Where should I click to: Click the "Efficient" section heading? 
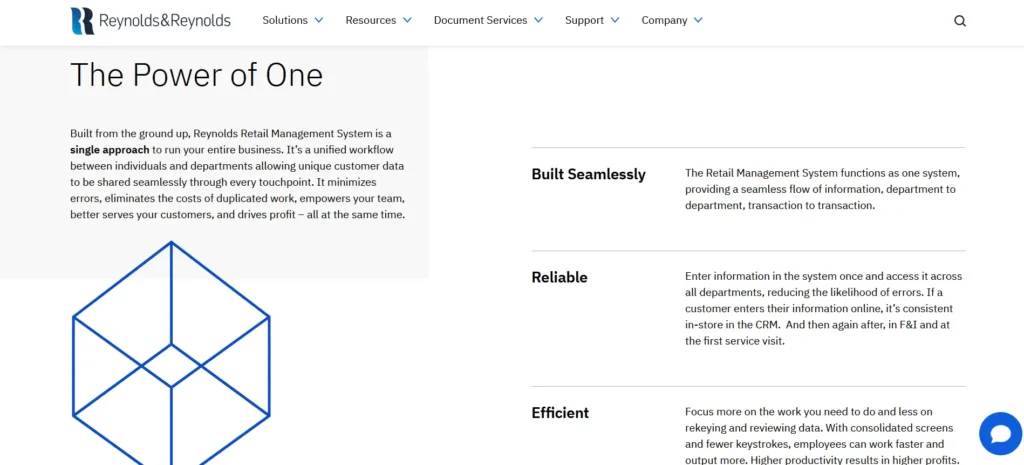pos(560,412)
